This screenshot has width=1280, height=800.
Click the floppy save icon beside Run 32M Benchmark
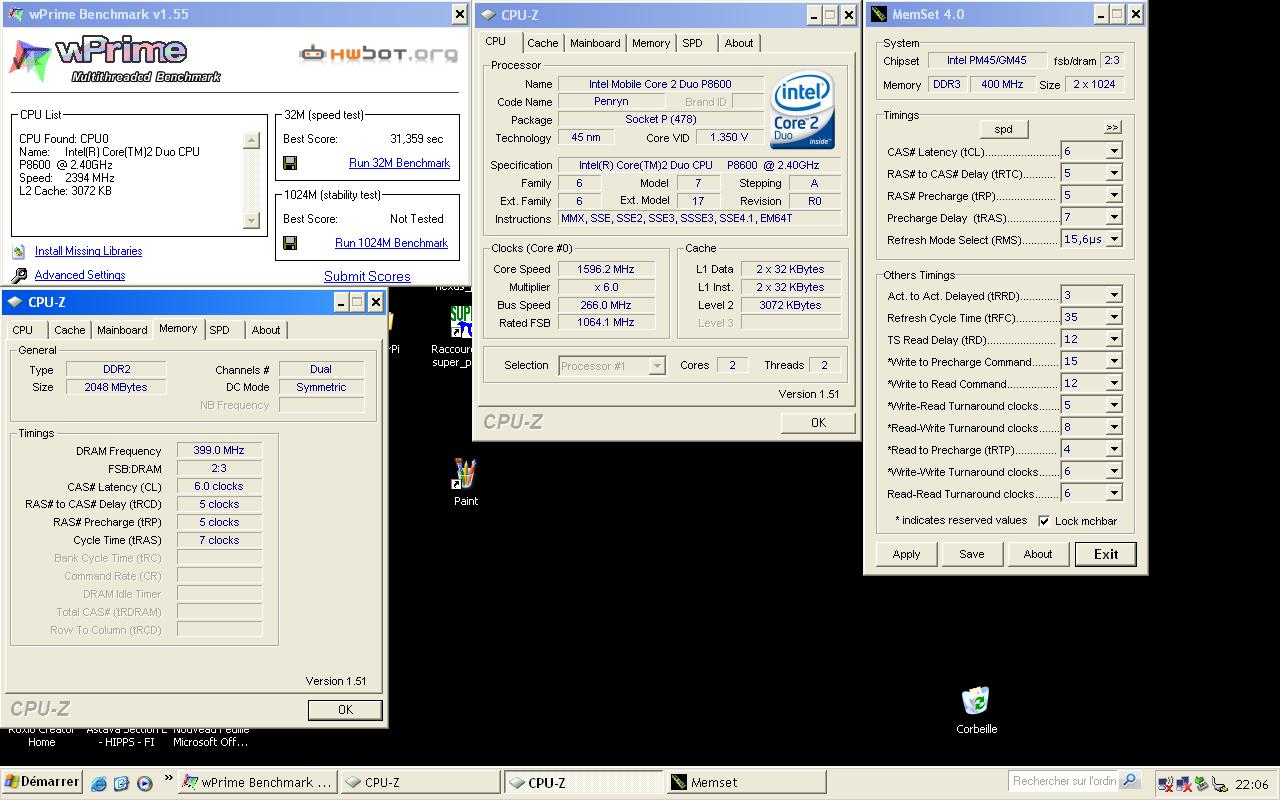pyautogui.click(x=290, y=163)
